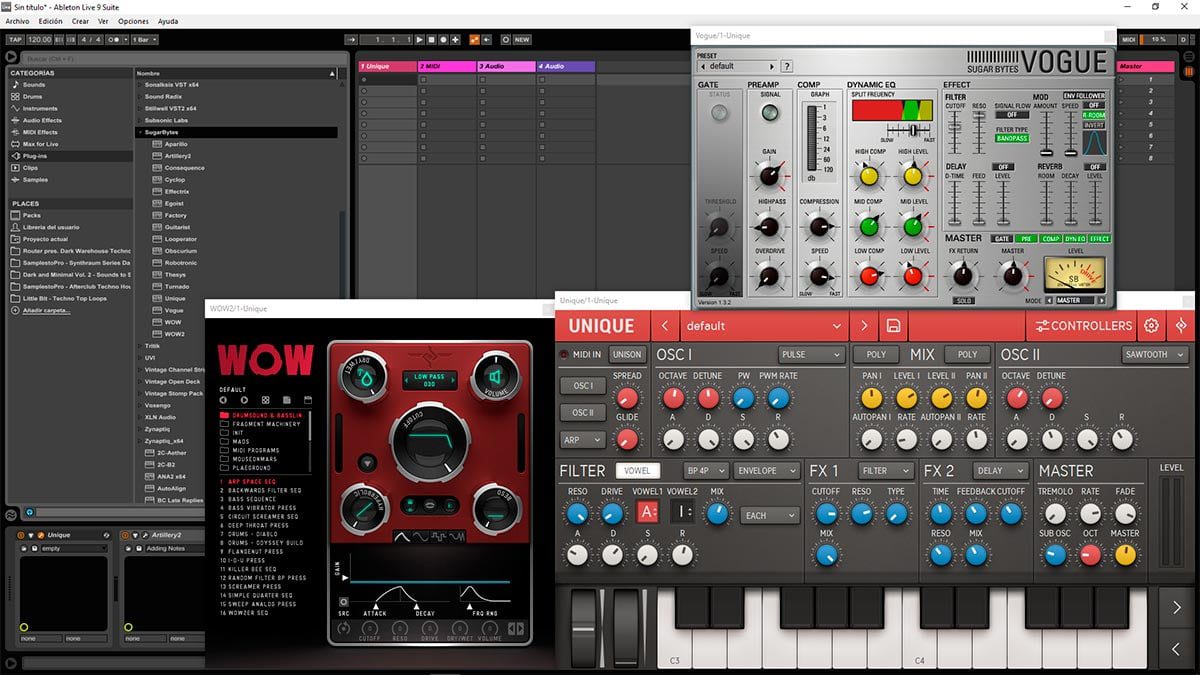Click the OSC II button in Unique

tap(583, 412)
